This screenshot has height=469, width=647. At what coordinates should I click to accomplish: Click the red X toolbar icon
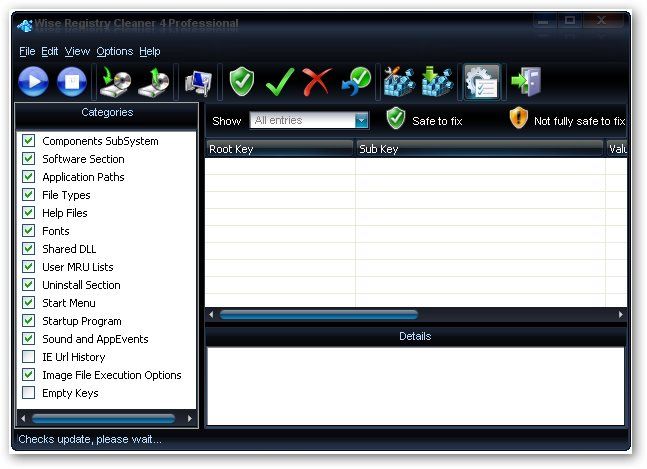click(x=317, y=82)
